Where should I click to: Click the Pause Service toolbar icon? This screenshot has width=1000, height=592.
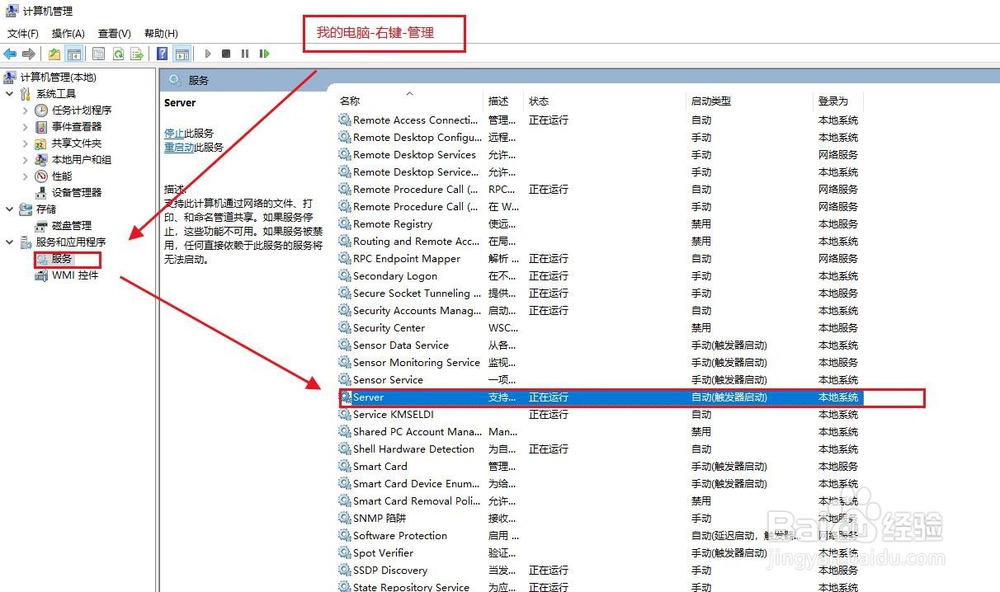pos(244,53)
